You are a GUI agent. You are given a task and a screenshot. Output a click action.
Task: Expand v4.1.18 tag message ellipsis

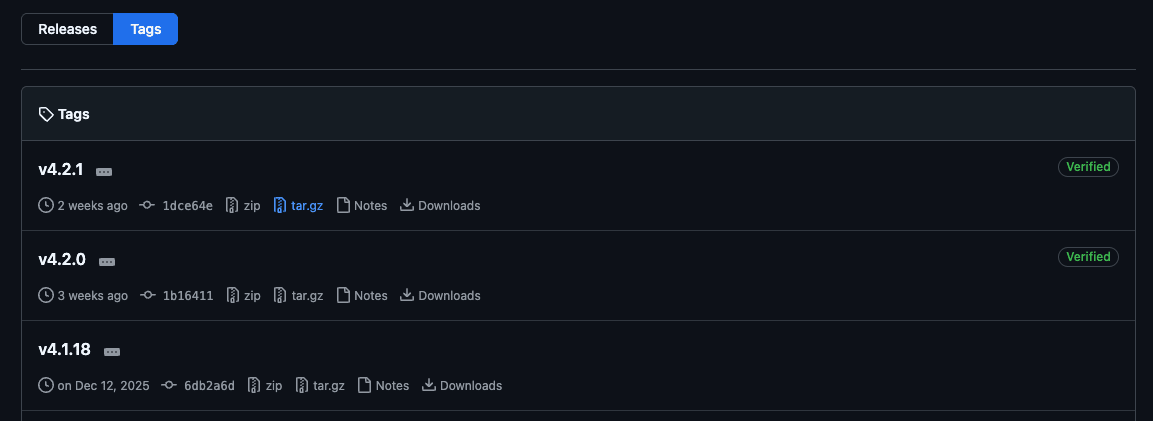pyautogui.click(x=112, y=352)
